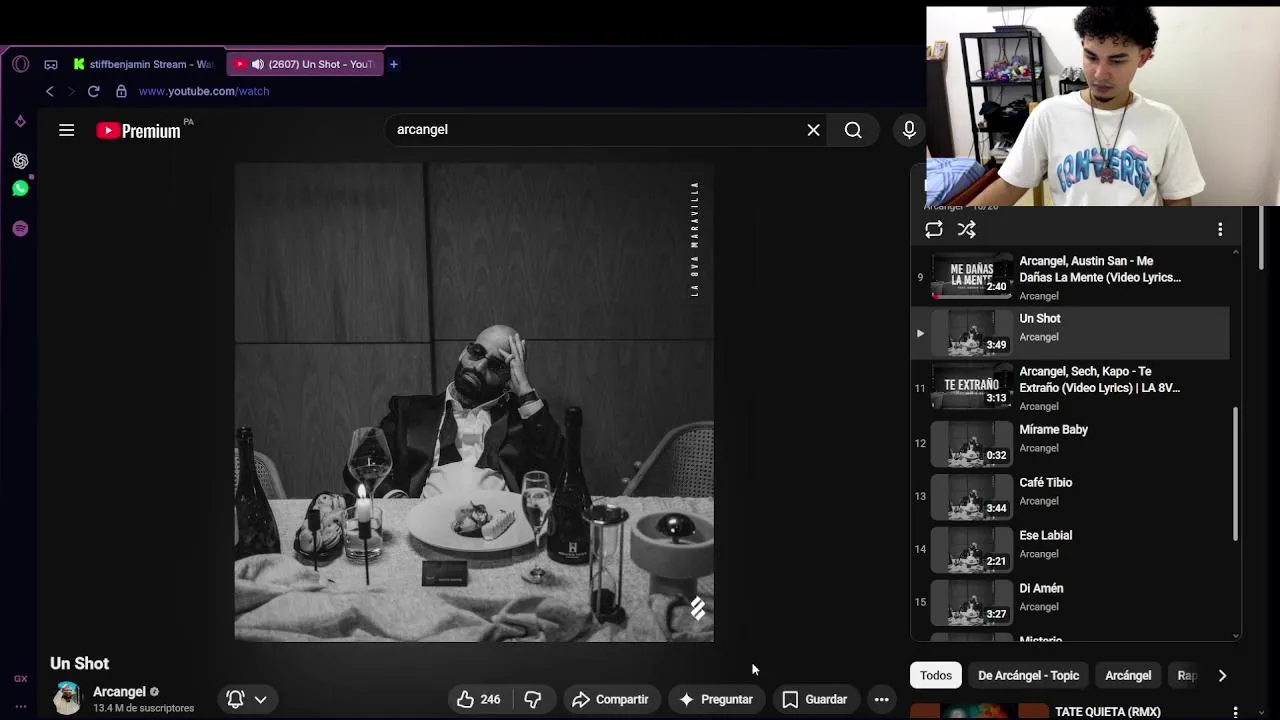This screenshot has width=1280, height=720.
Task: Open the Arcangel channel name link
Action: click(119, 692)
